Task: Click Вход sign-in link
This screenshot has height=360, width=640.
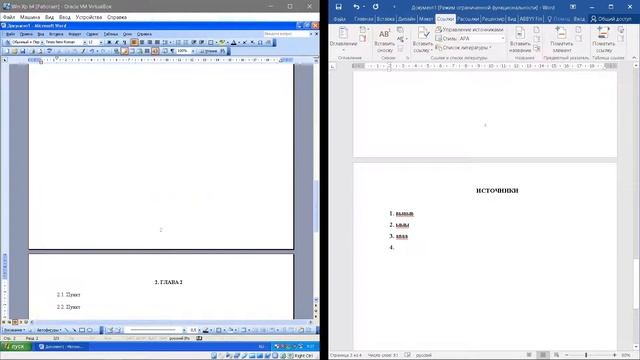Action: tap(579, 19)
